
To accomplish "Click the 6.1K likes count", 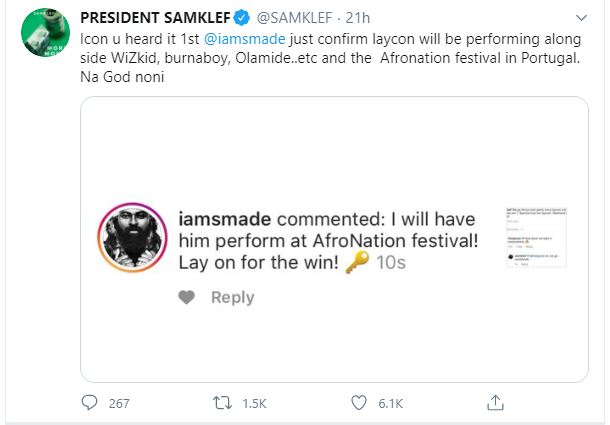I will pyautogui.click(x=391, y=403).
